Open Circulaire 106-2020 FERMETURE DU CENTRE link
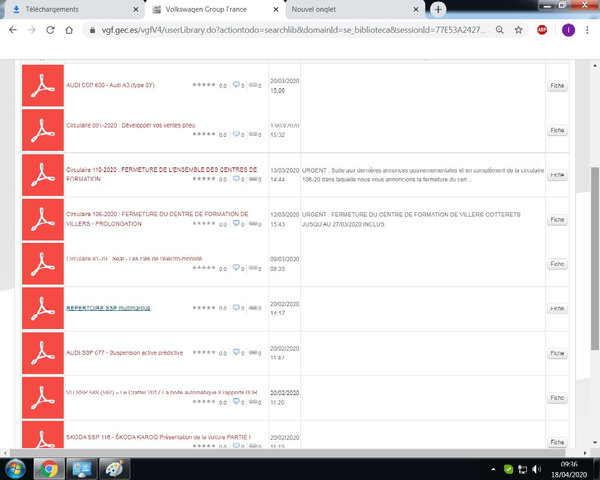The image size is (600, 480). pos(157,219)
